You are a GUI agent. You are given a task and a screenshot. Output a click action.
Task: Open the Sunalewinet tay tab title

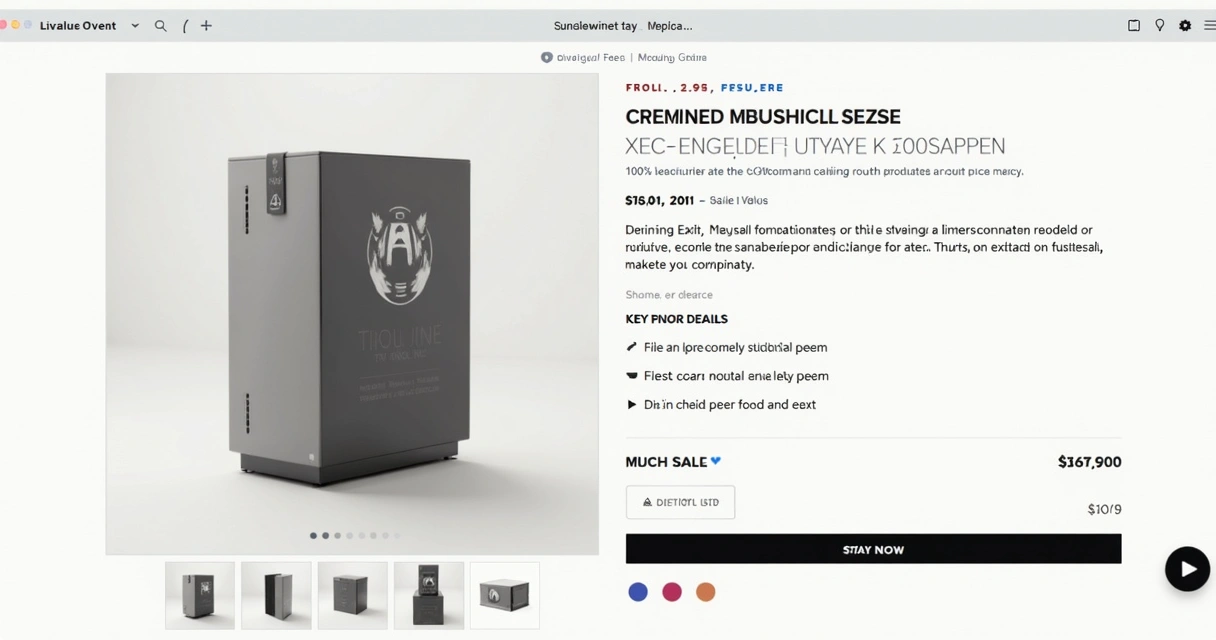pyautogui.click(x=595, y=26)
